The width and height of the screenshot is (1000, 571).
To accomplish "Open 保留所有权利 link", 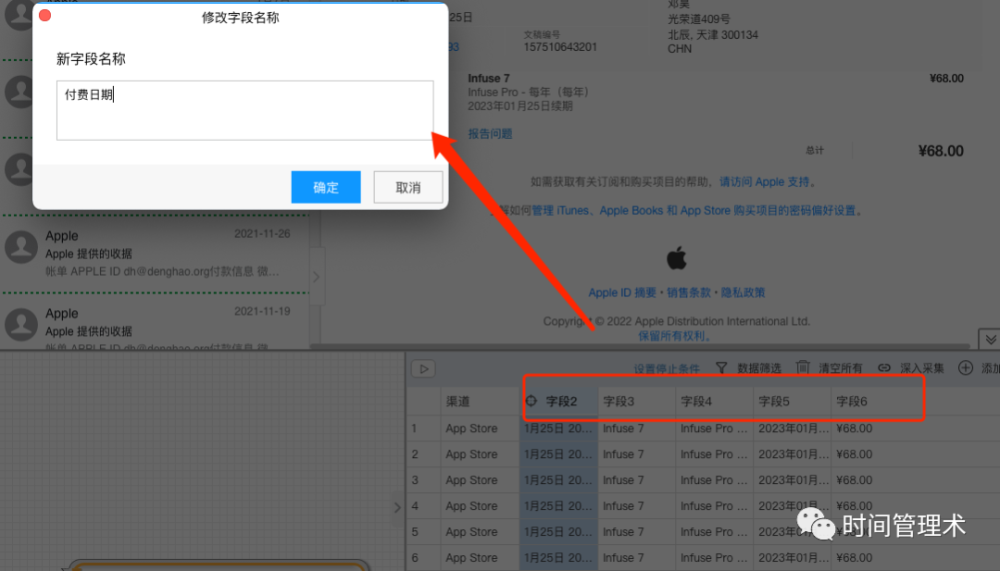I will click(x=672, y=336).
